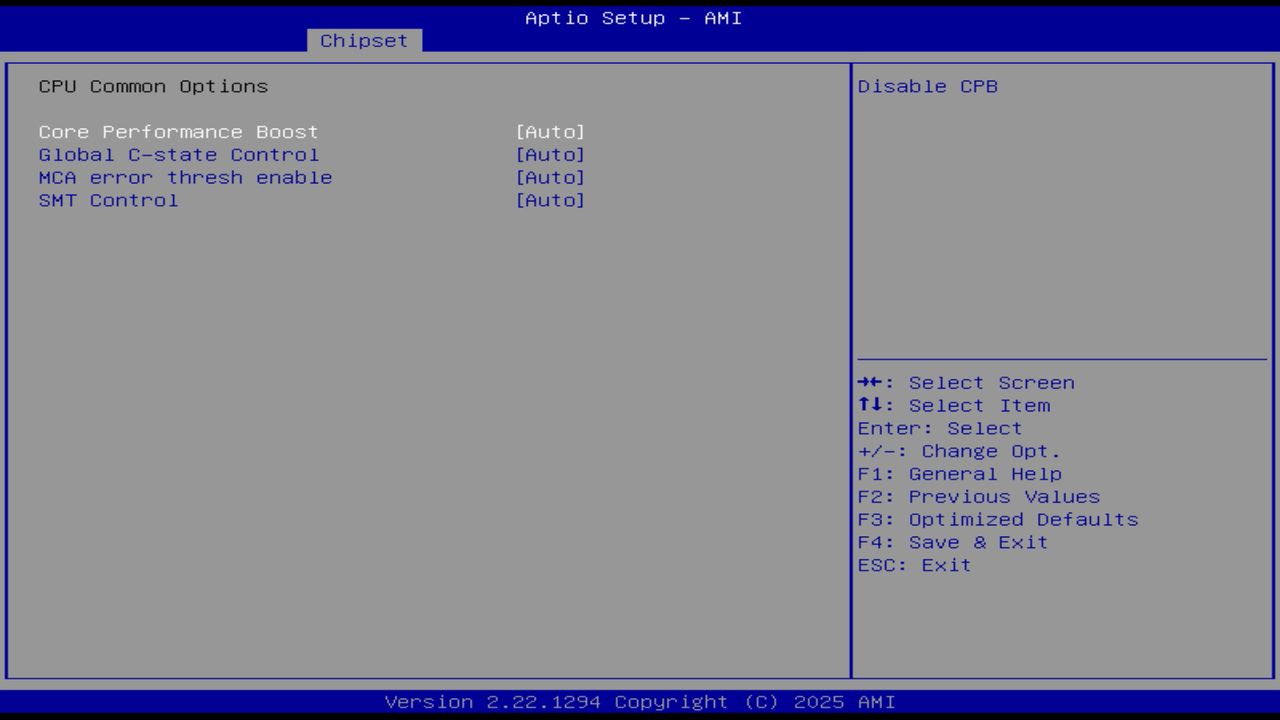1280x720 pixels.
Task: Click F2: Previous Values legend entry
Action: pos(978,496)
